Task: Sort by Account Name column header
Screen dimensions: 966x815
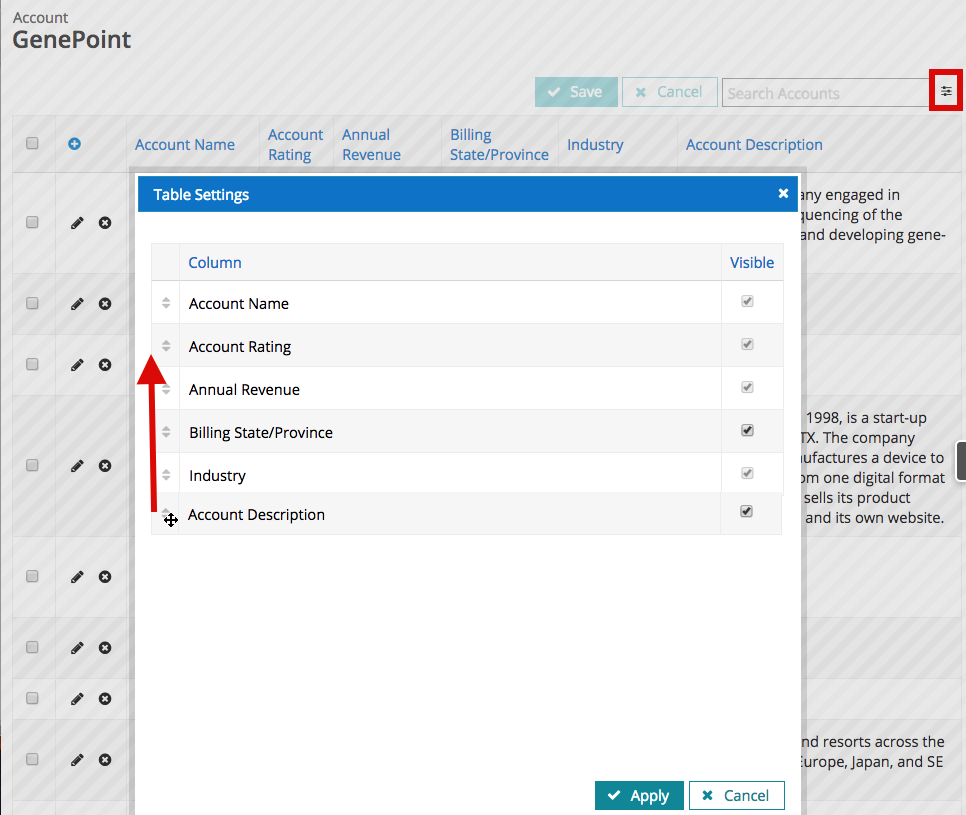Action: 185,145
